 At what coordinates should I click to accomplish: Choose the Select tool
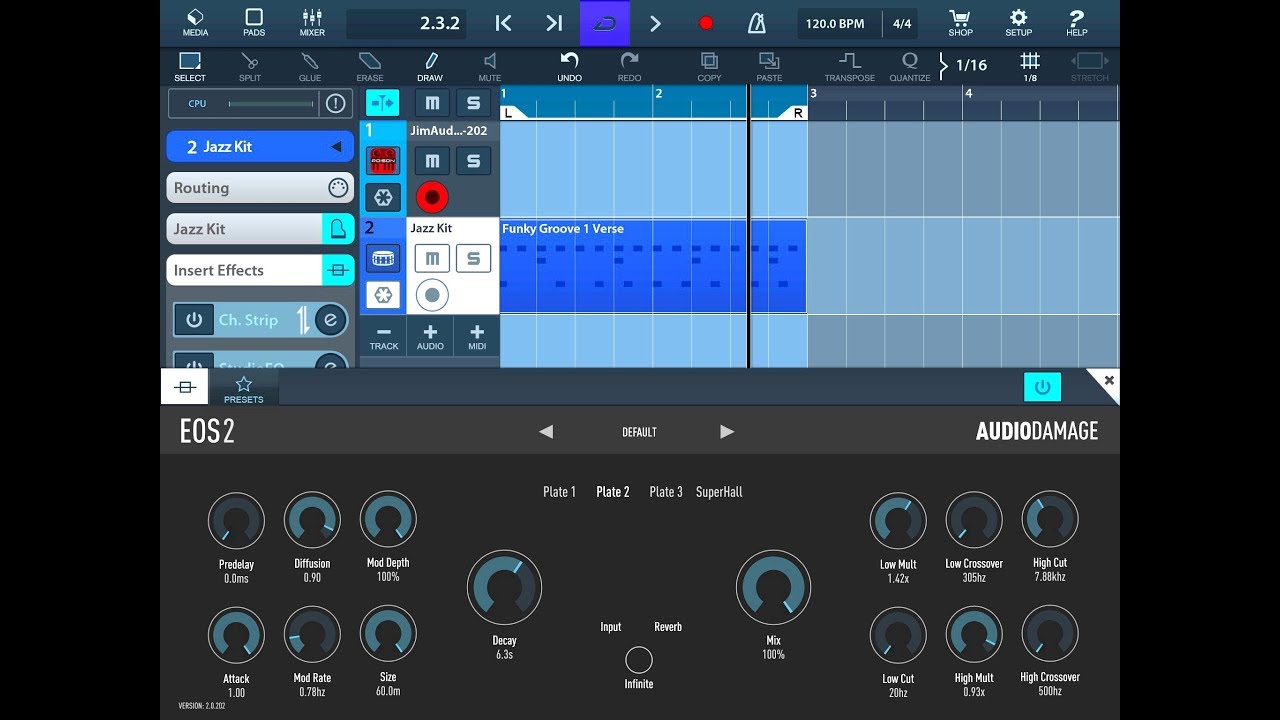click(190, 67)
